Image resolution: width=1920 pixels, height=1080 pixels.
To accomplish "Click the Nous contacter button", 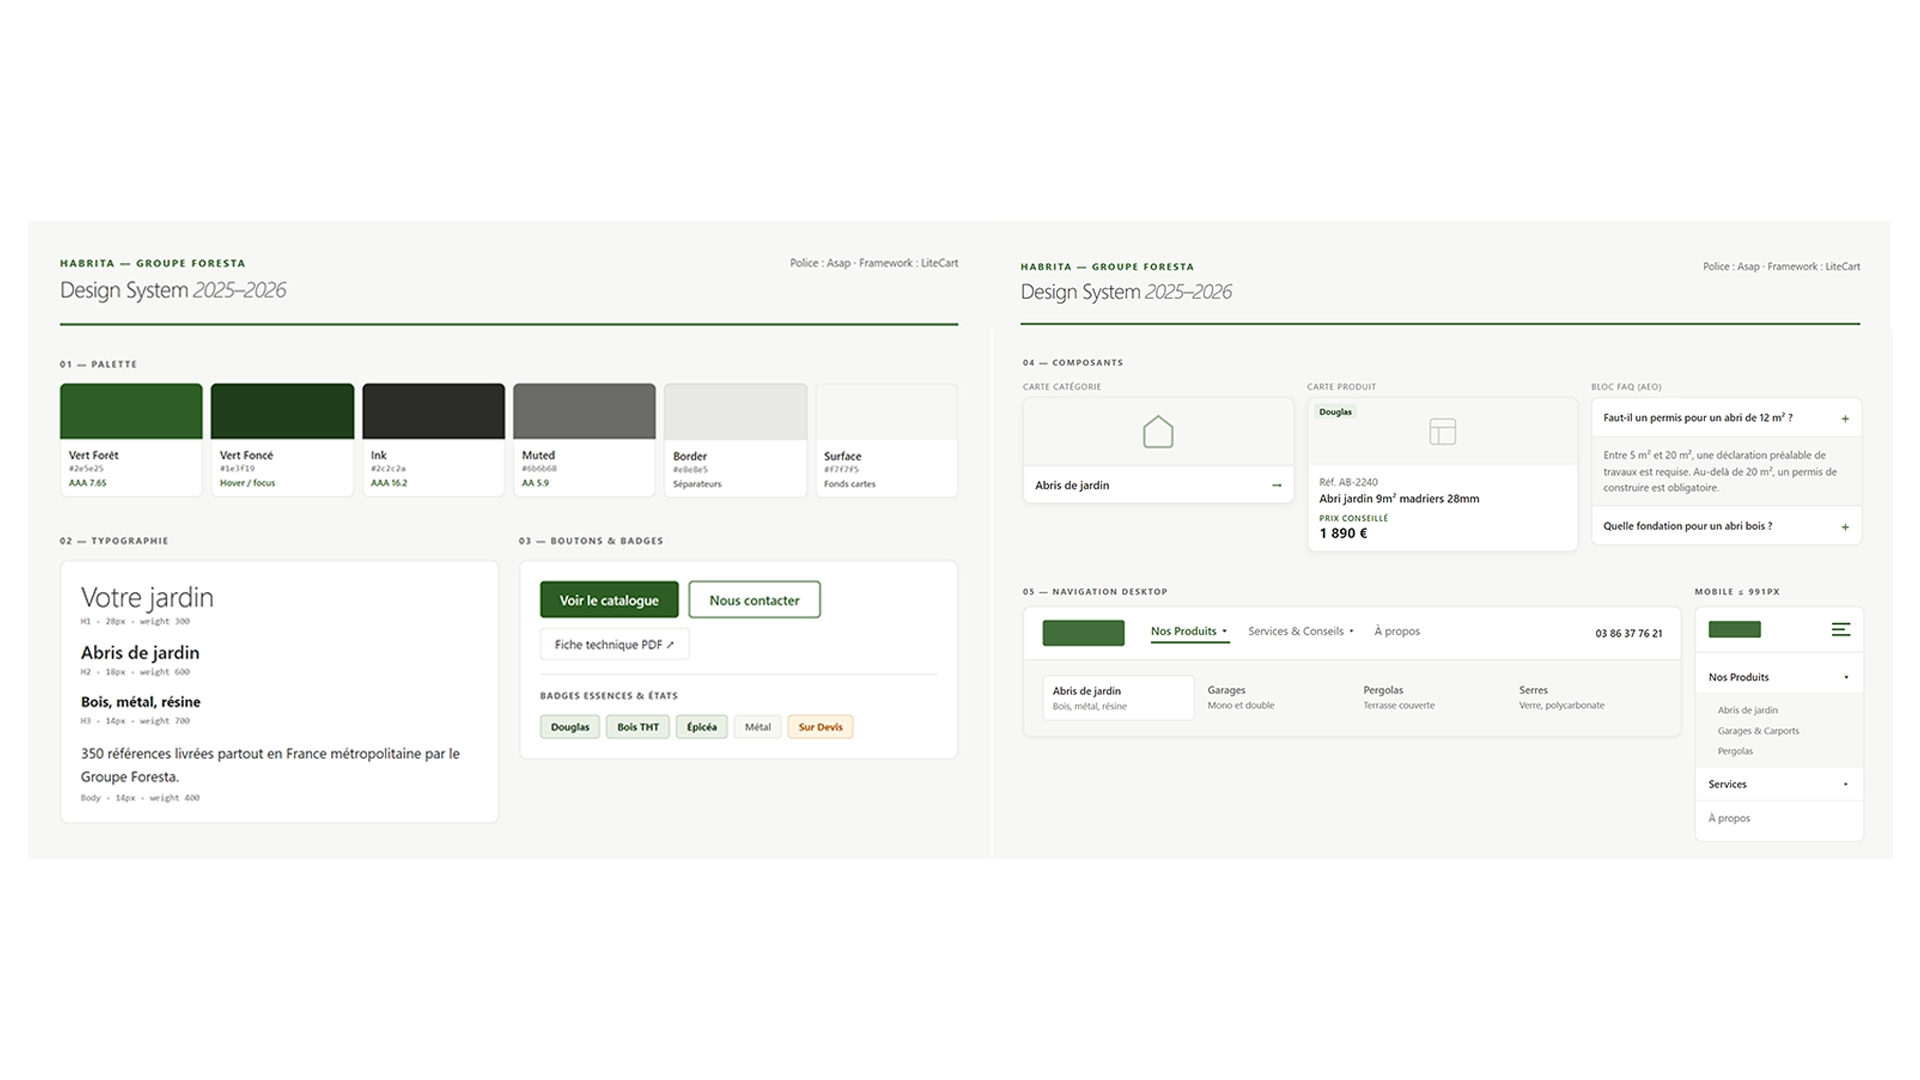I will [x=754, y=600].
